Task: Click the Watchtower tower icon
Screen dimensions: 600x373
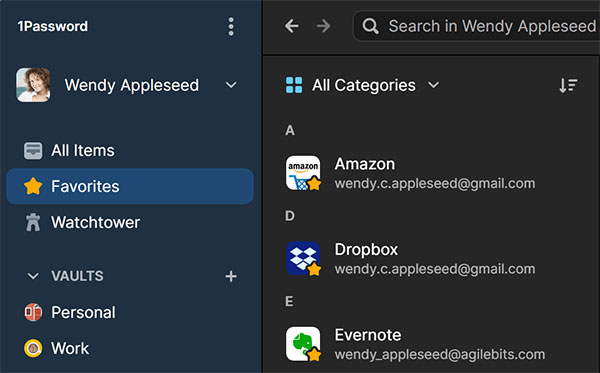Action: [33, 222]
